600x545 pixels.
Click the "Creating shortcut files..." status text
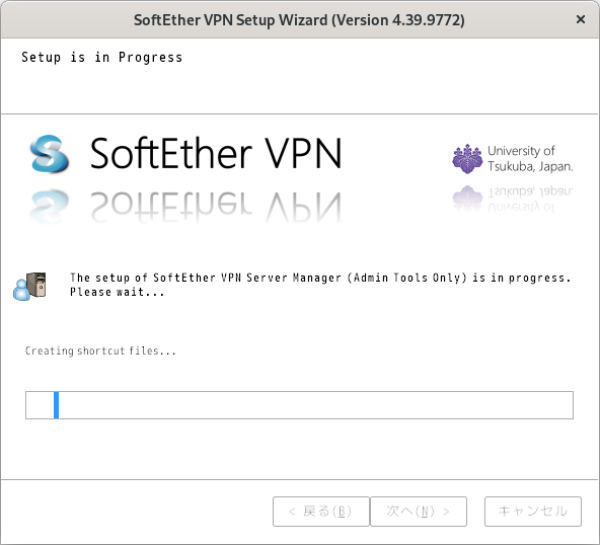[x=100, y=351]
